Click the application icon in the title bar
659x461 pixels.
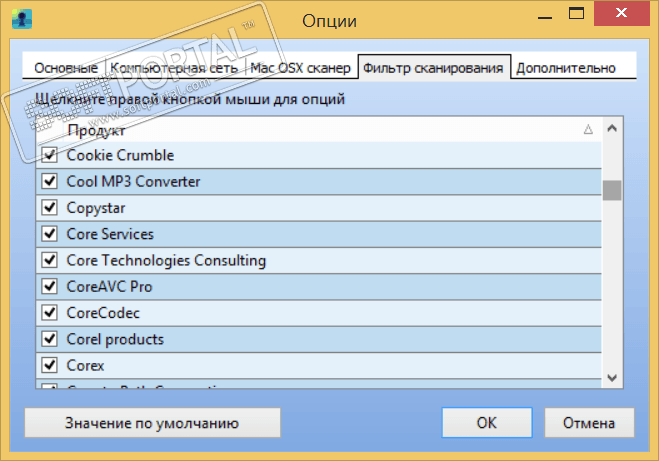pyautogui.click(x=22, y=19)
